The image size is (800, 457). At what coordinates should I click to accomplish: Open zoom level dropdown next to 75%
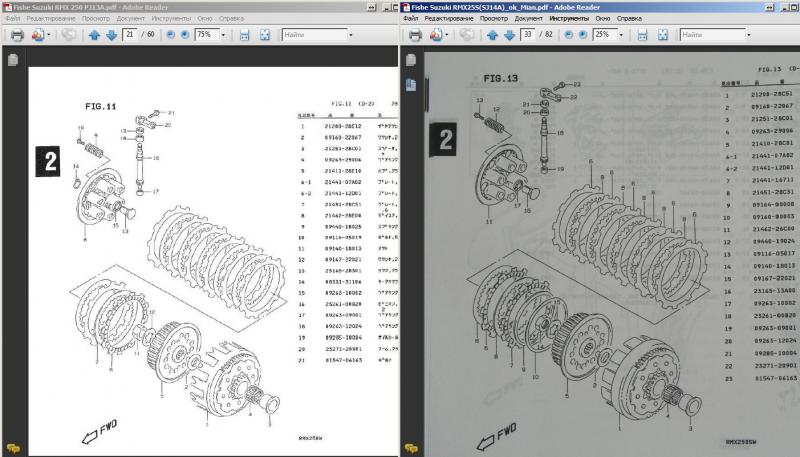223,35
